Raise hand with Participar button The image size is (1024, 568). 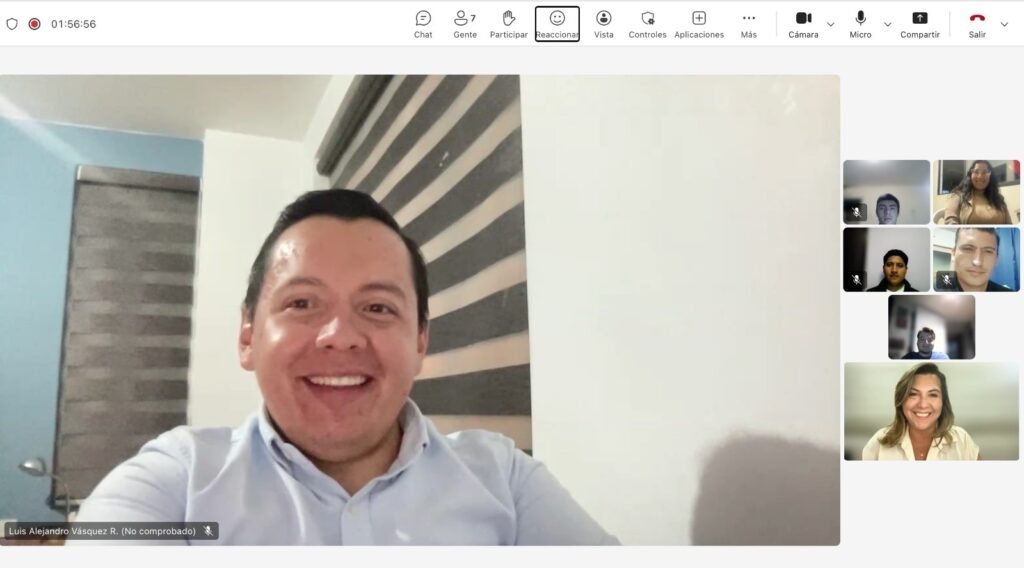[x=508, y=23]
